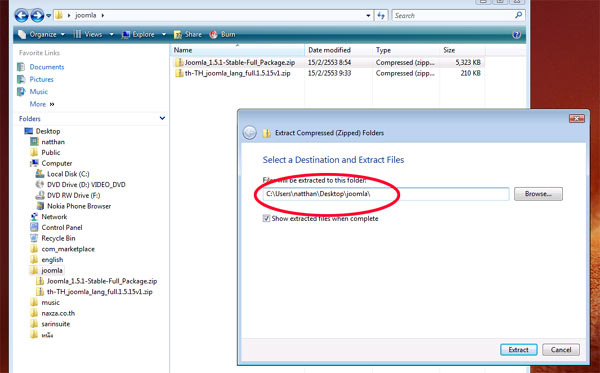Expand the Views dropdown arrow
Screen dimensions: 600x373
(111, 34)
